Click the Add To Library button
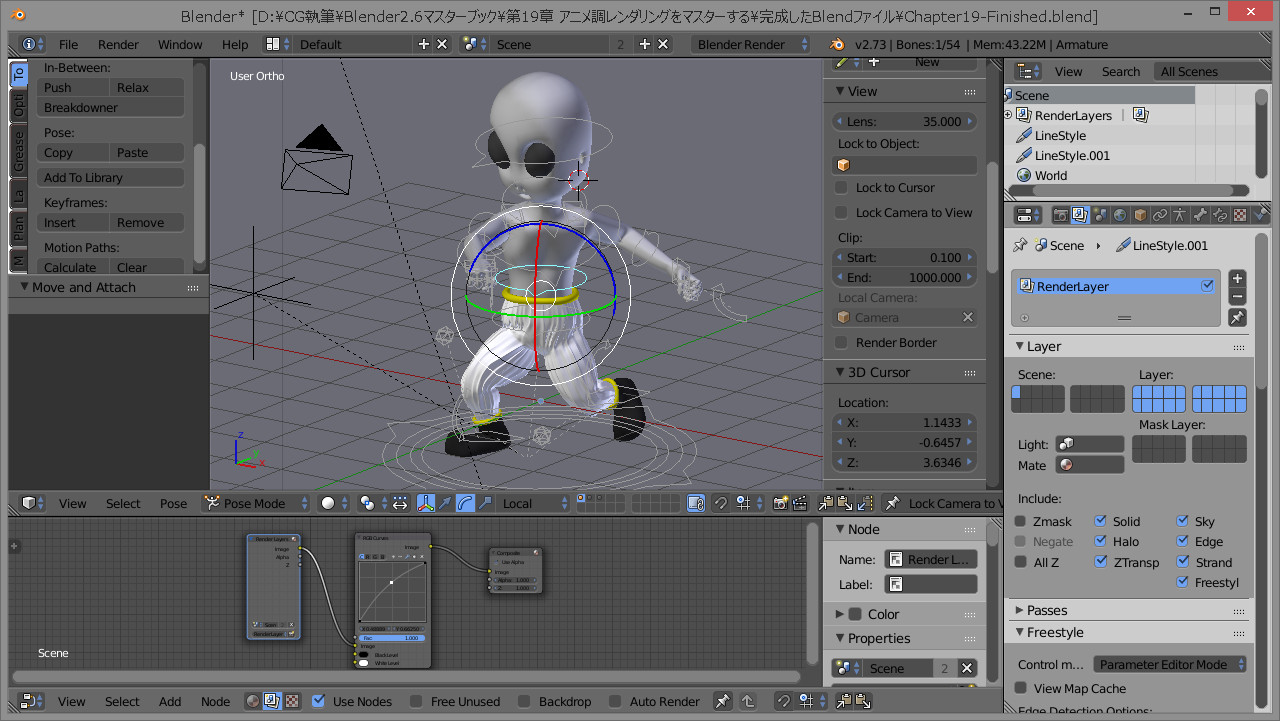 pyautogui.click(x=111, y=178)
